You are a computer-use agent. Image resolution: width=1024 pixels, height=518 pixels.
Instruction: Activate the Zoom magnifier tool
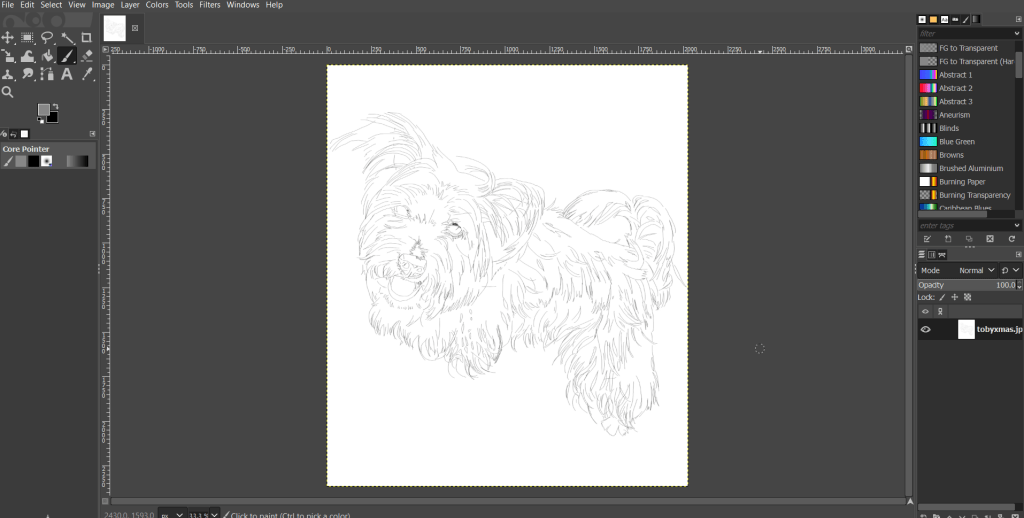click(8, 92)
